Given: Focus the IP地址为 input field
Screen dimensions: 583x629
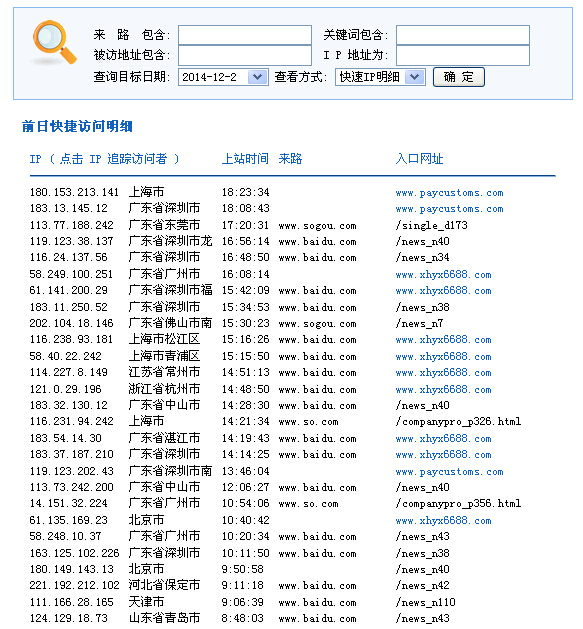Looking at the screenshot, I should 463,55.
